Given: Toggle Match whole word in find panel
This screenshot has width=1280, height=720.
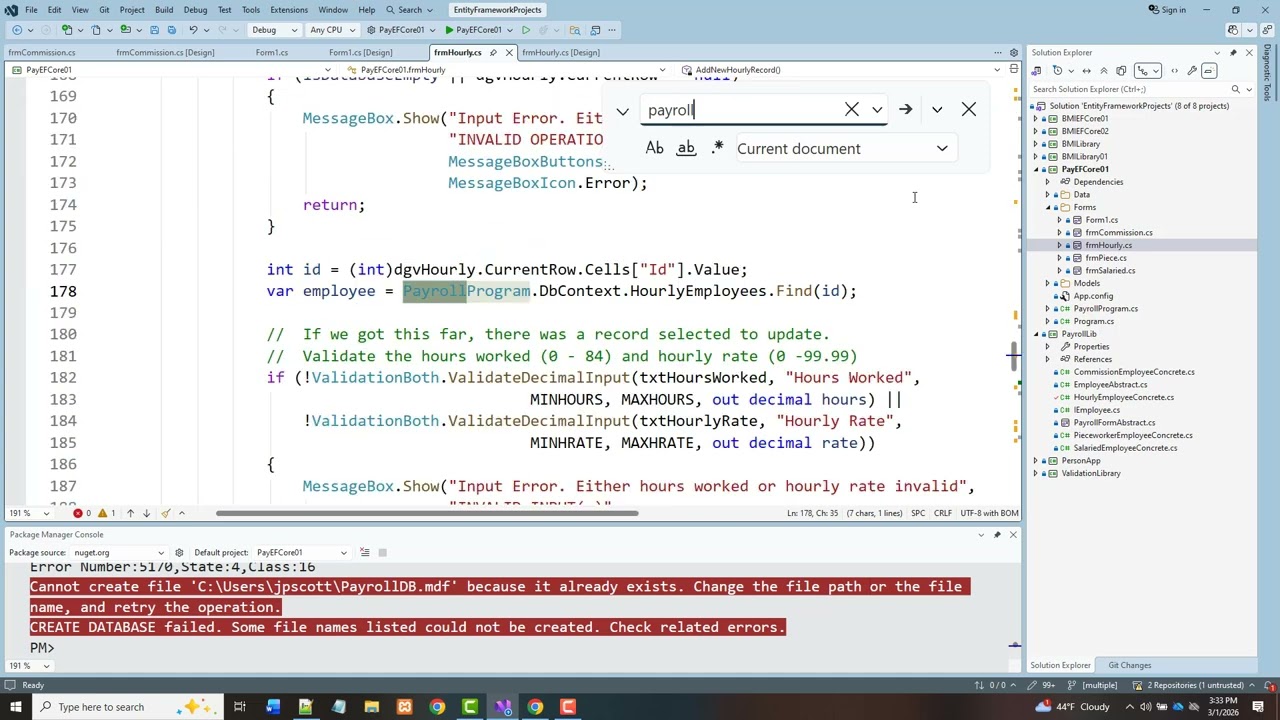Looking at the screenshot, I should 686,148.
